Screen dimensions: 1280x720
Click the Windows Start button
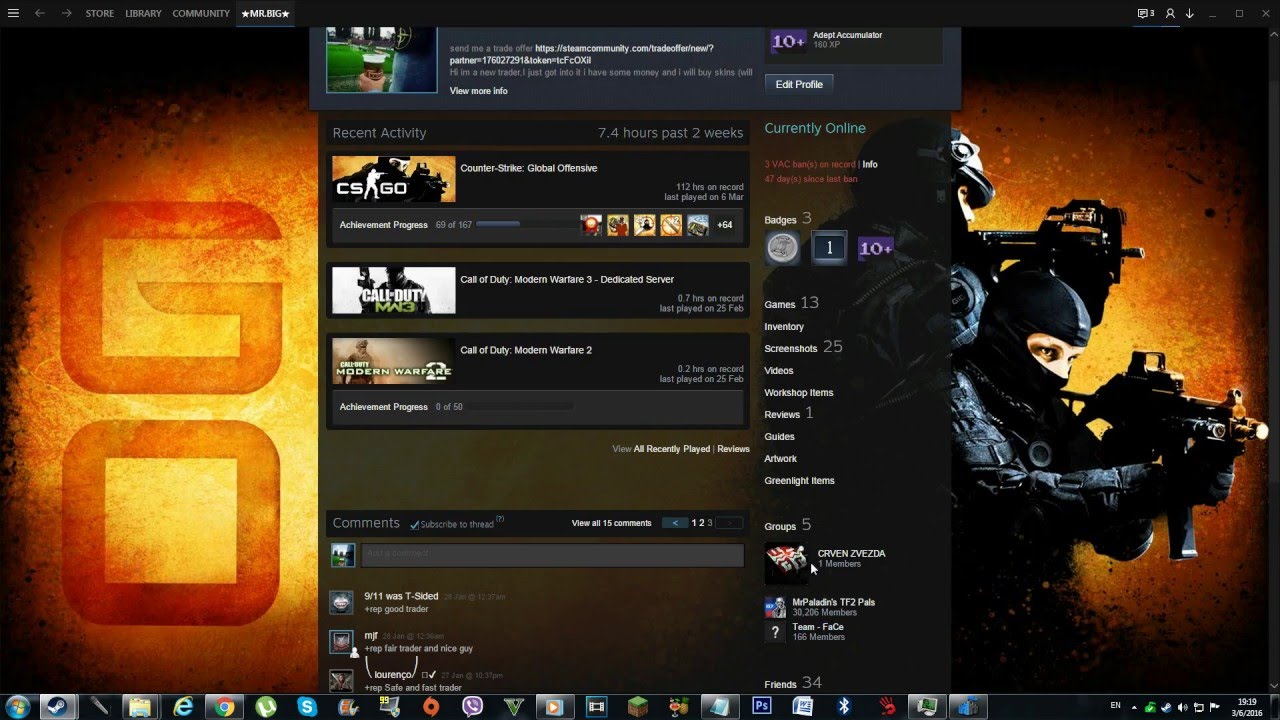tap(18, 706)
